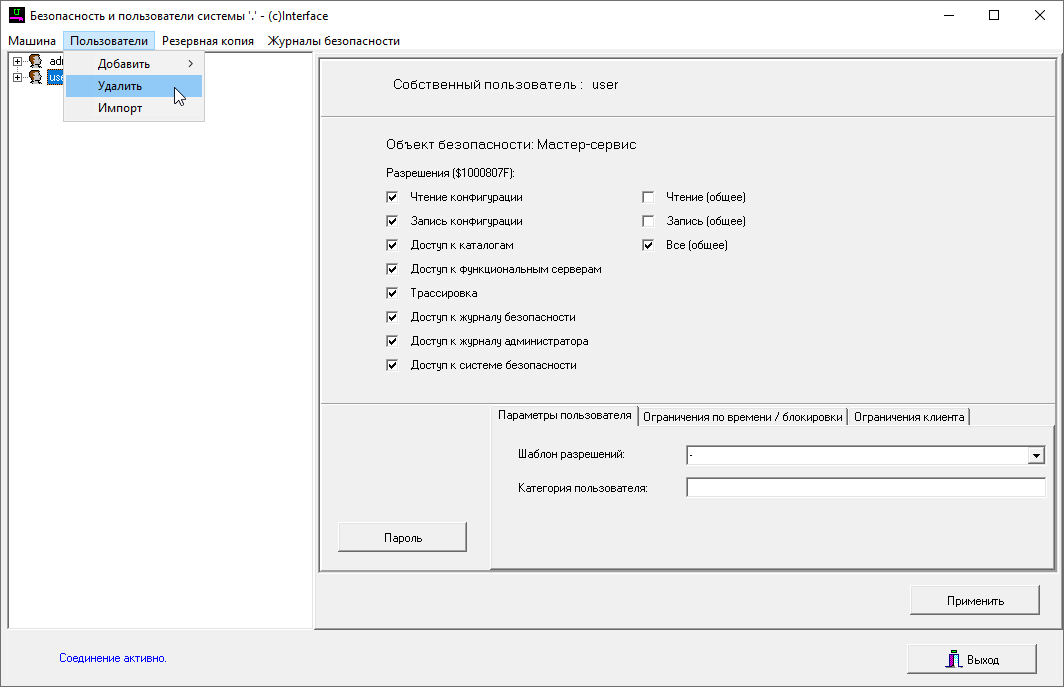Open the Добавить submenu
Viewport: 1064px width, 687px height.
coord(124,64)
